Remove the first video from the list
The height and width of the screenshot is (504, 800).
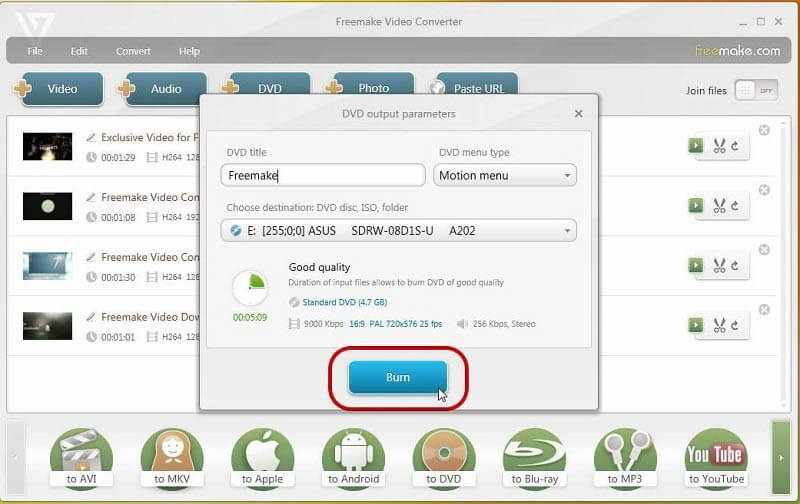764,130
